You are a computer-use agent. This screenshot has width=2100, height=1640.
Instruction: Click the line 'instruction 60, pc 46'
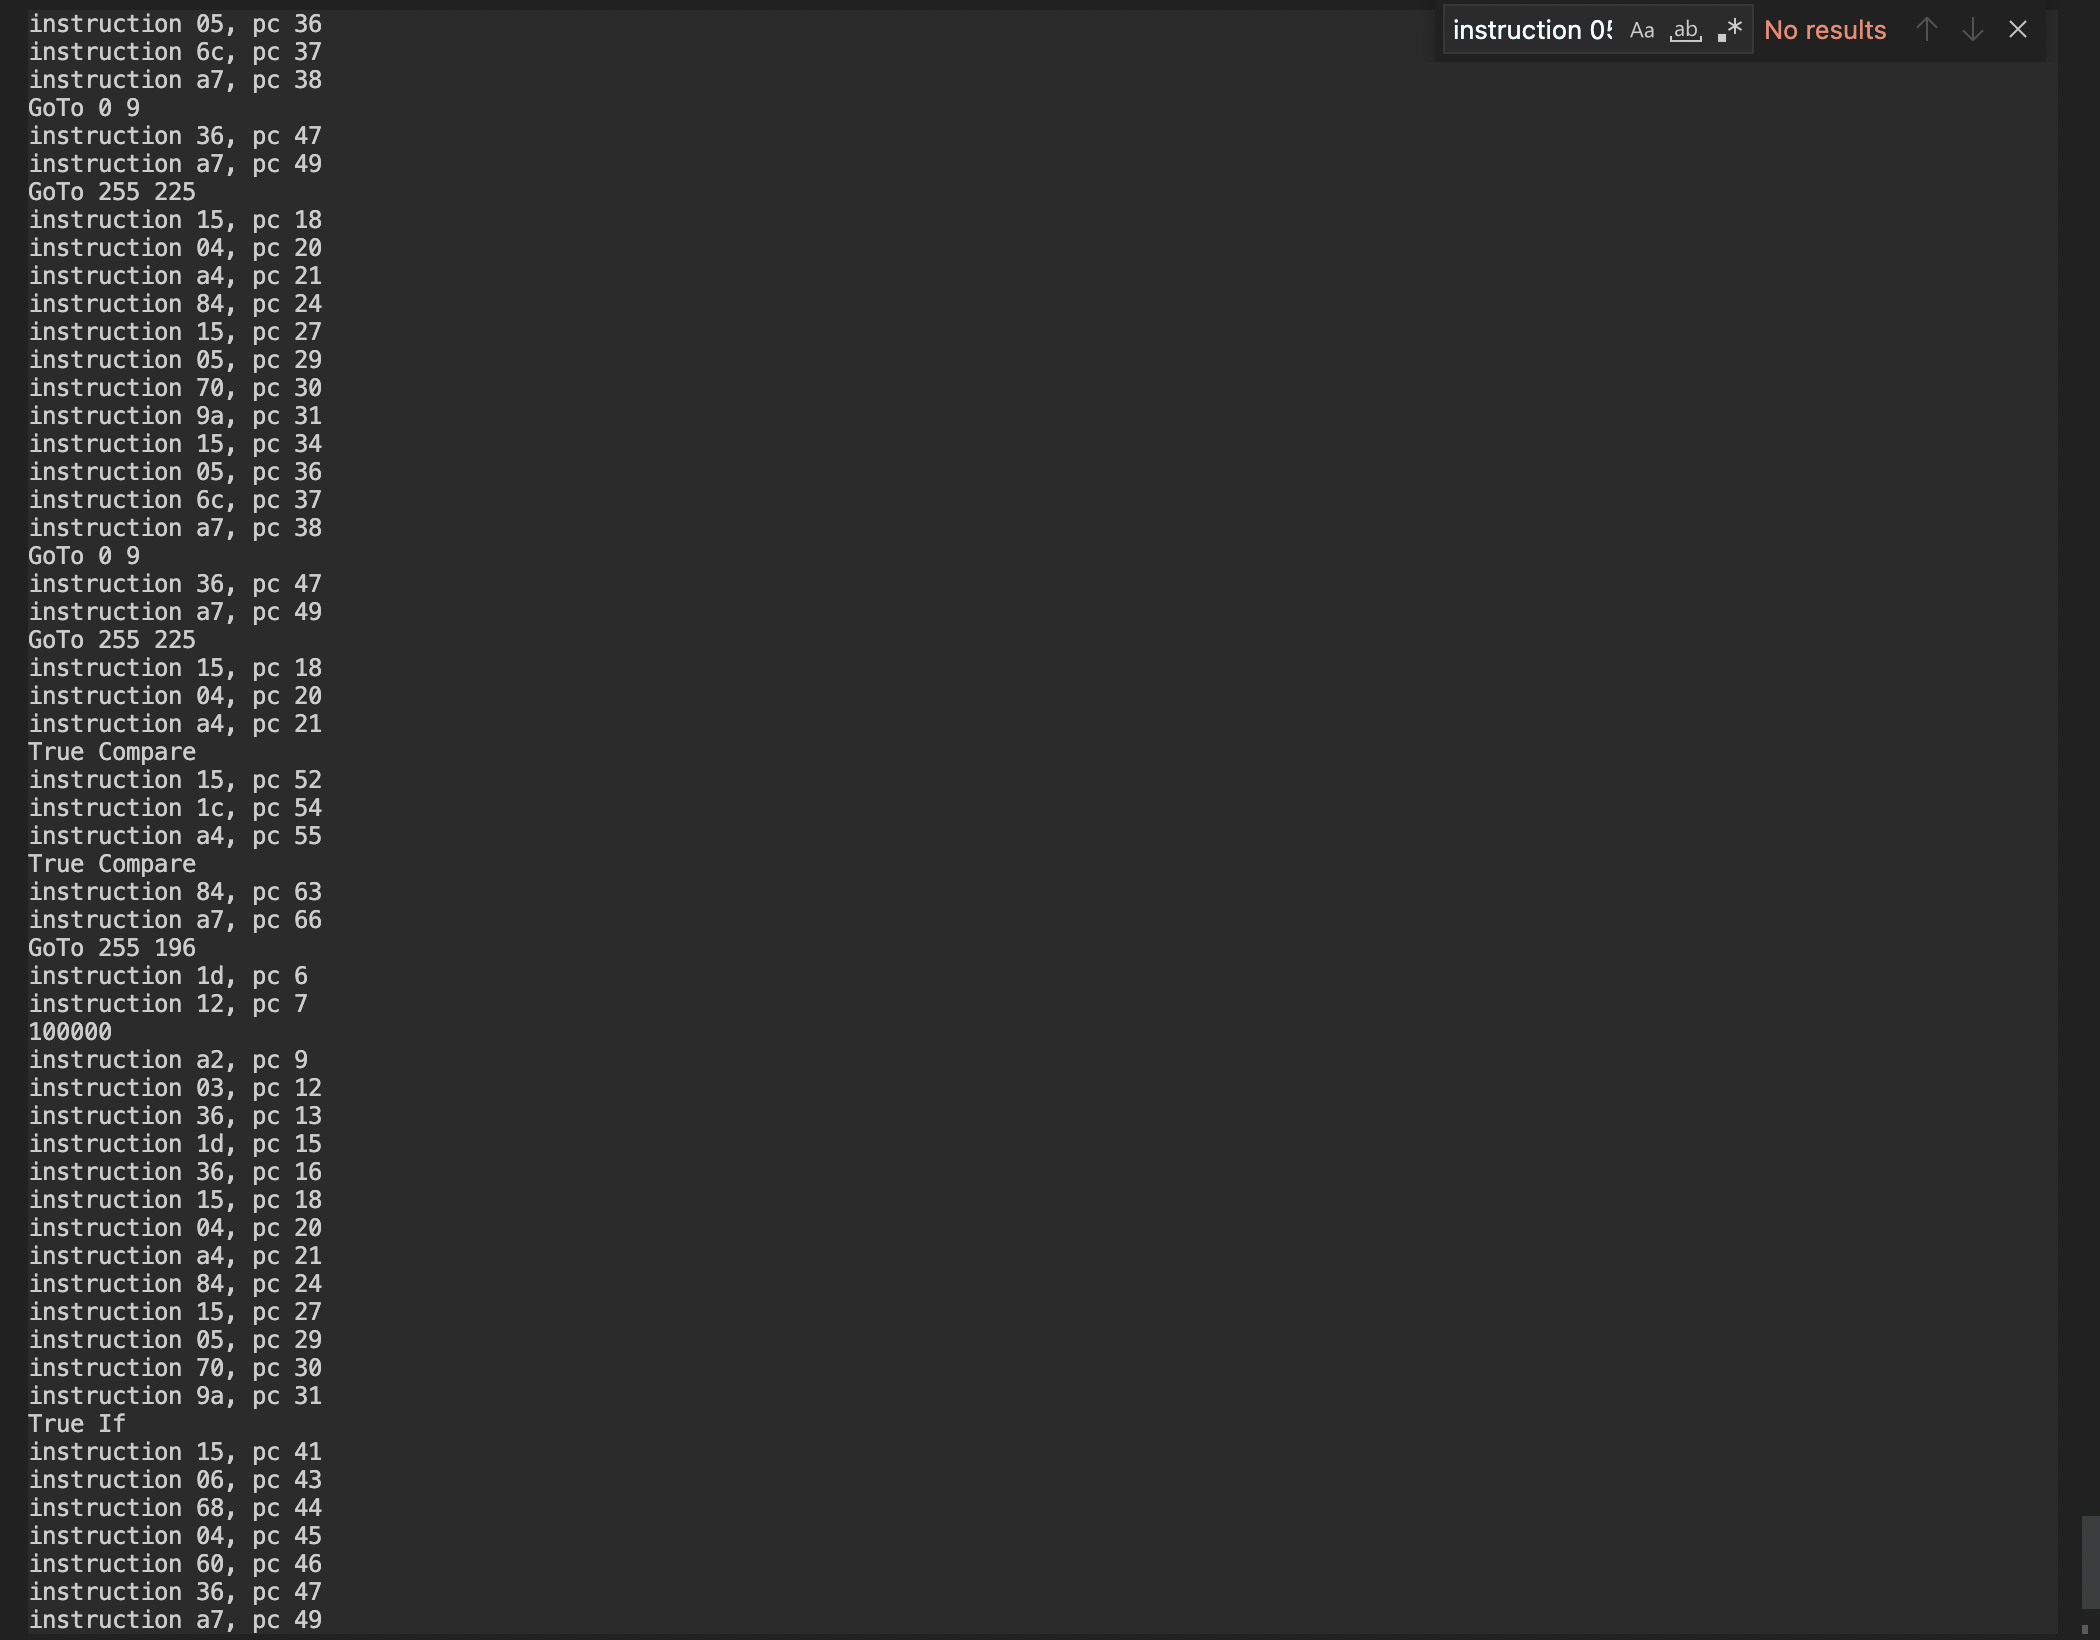(x=175, y=1564)
